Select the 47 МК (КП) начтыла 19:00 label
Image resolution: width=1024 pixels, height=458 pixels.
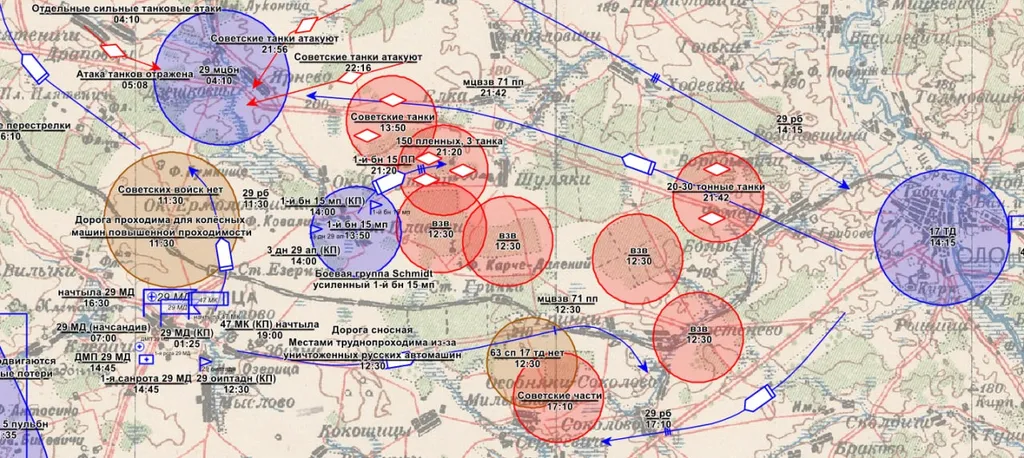click(x=270, y=329)
